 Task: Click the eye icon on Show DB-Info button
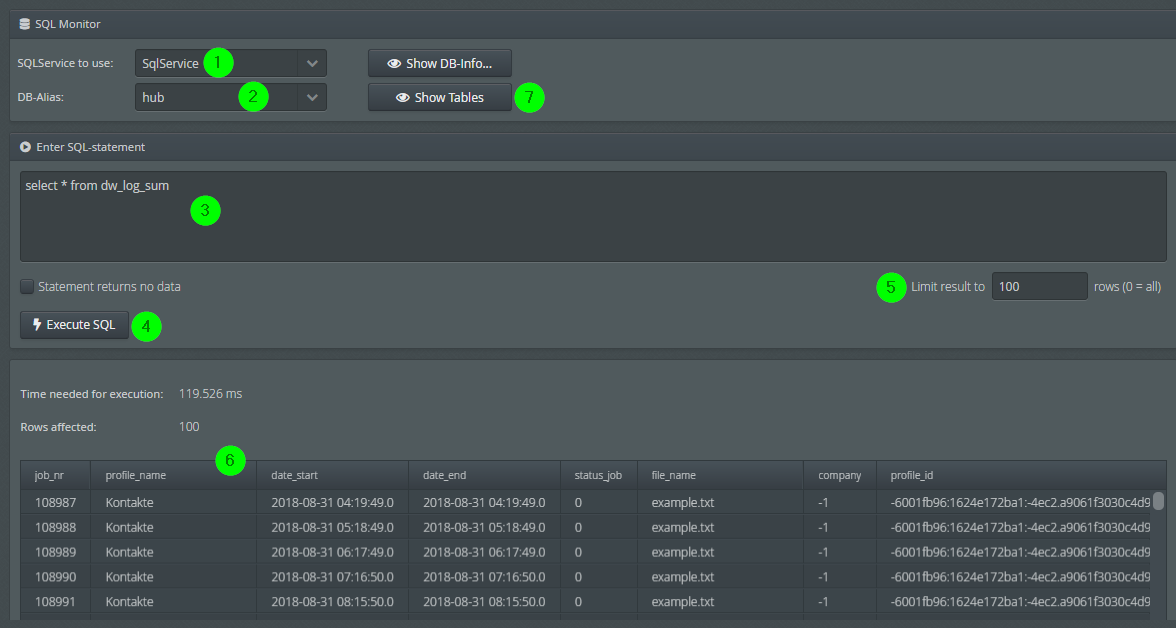(x=394, y=64)
